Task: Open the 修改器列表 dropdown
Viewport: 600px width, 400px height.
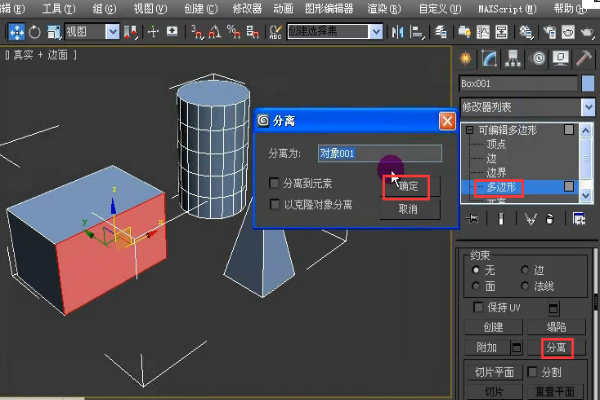Action: [589, 107]
